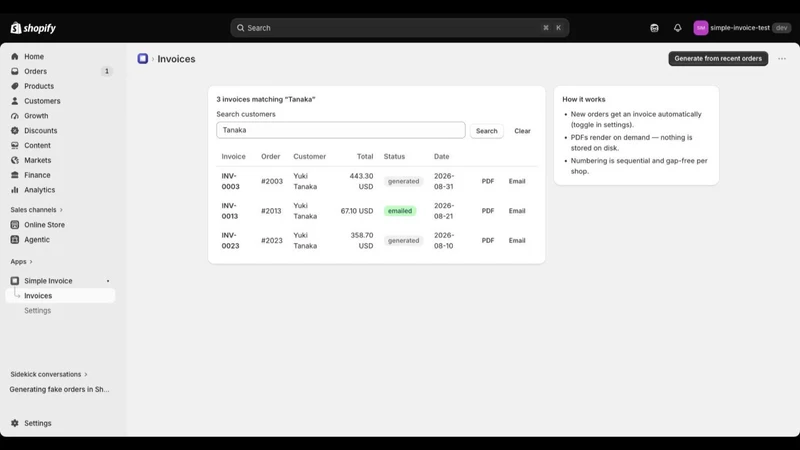The width and height of the screenshot is (800, 450).
Task: Open the Markets globe icon
Action: pyautogui.click(x=15, y=160)
